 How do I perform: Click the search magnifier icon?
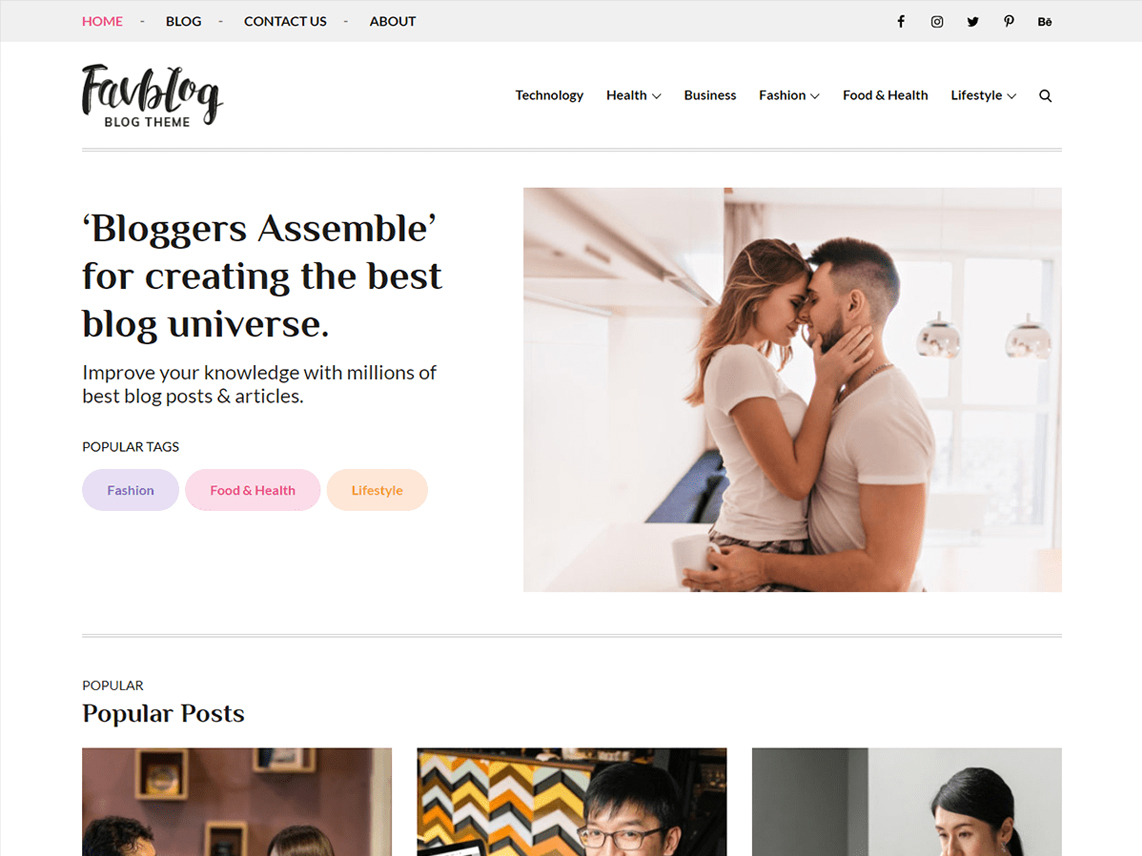pos(1045,95)
